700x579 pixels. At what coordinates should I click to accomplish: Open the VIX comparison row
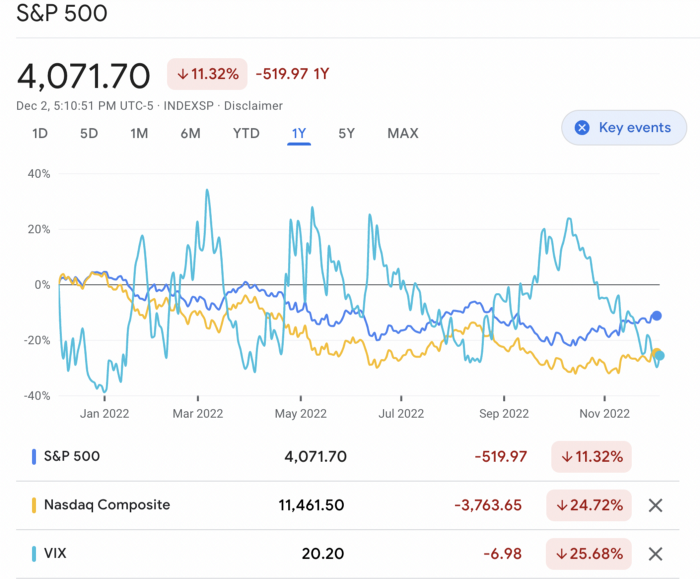tap(347, 554)
